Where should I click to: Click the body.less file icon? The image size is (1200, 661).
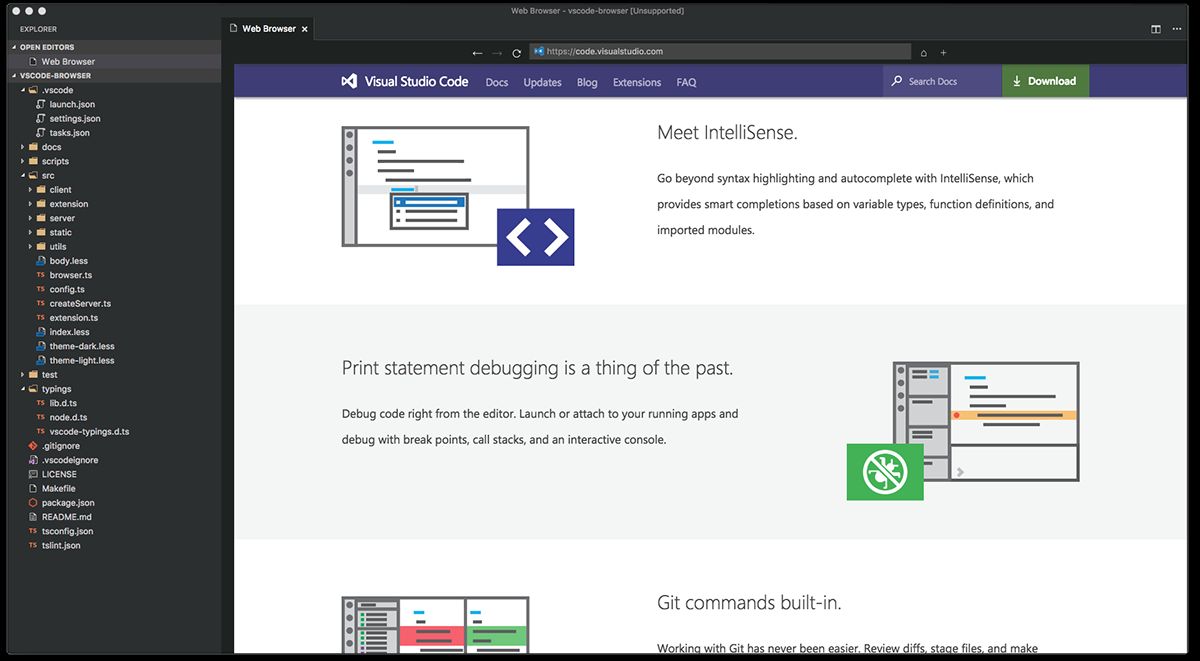pyautogui.click(x=40, y=261)
